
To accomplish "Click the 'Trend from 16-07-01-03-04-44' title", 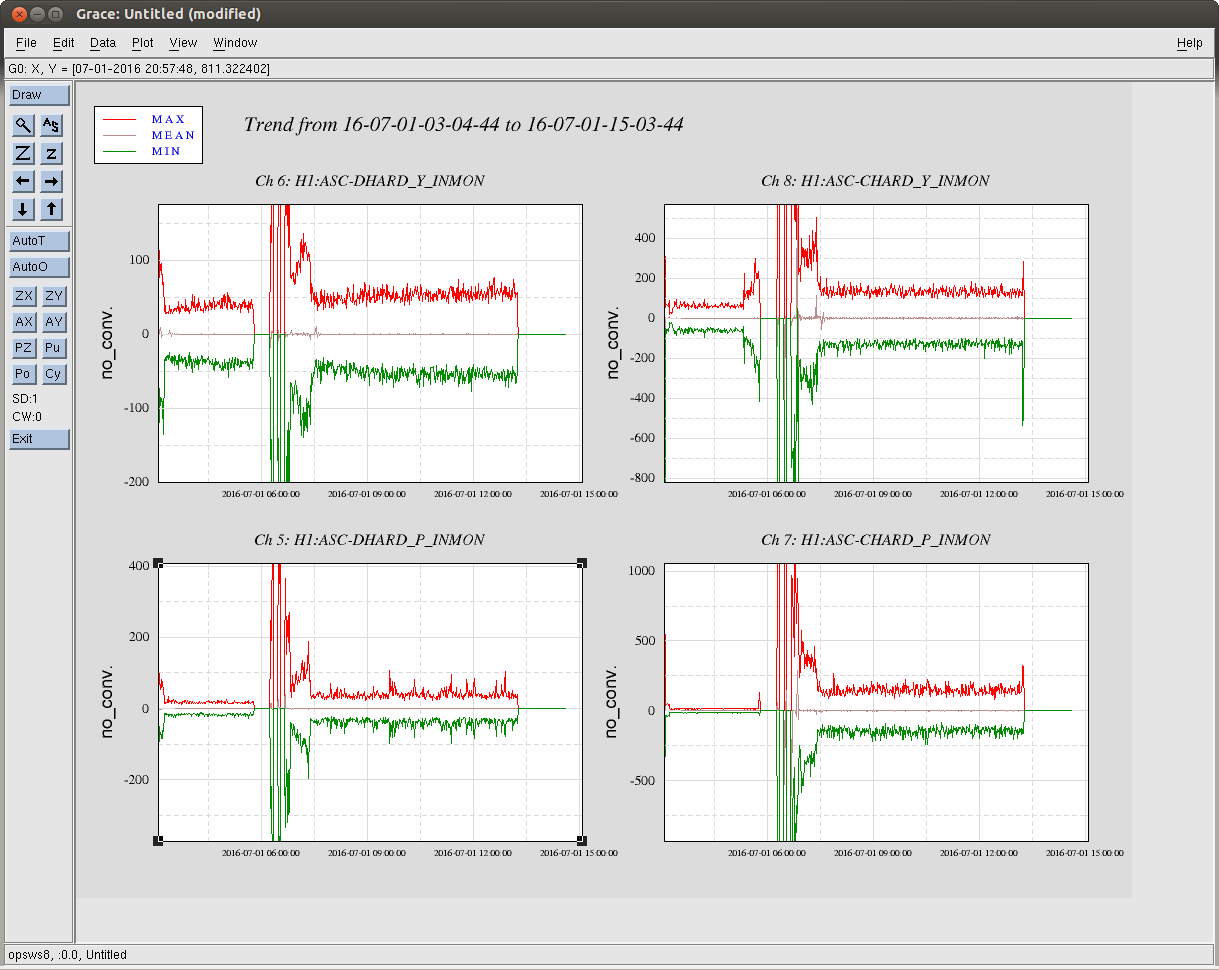I will [464, 125].
